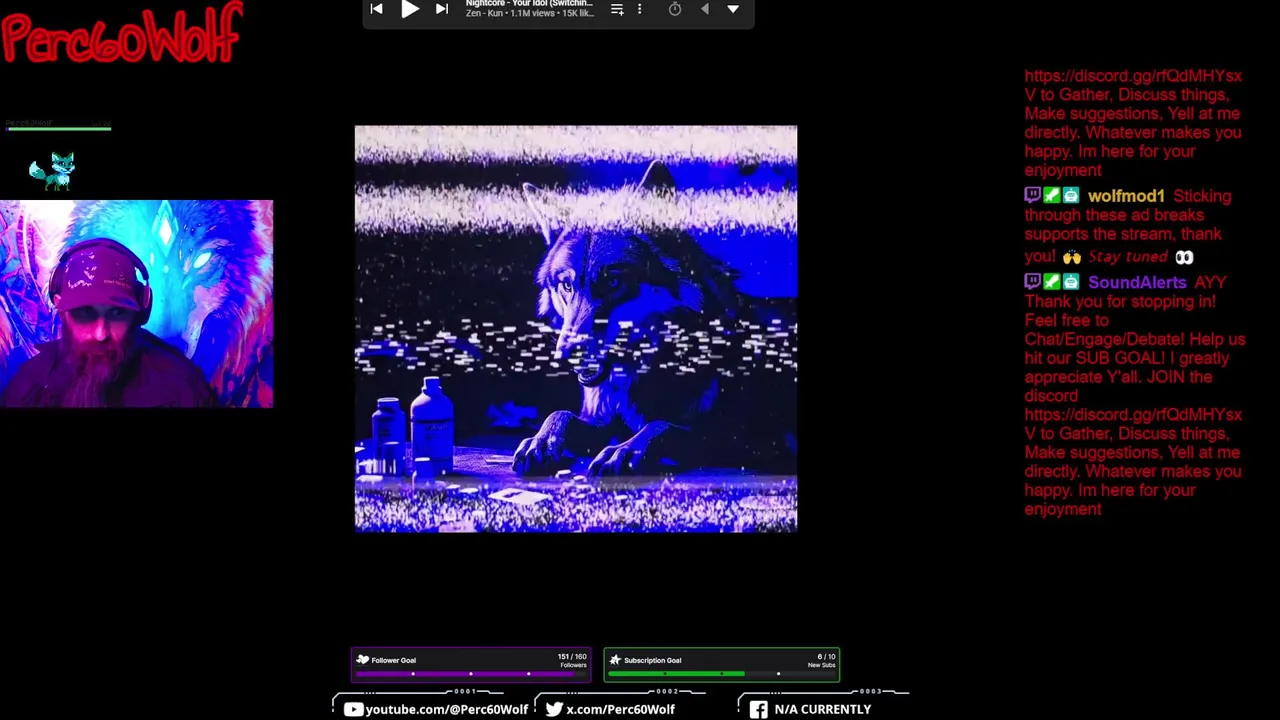
Task: Open the three-dot more options menu
Action: [x=639, y=9]
